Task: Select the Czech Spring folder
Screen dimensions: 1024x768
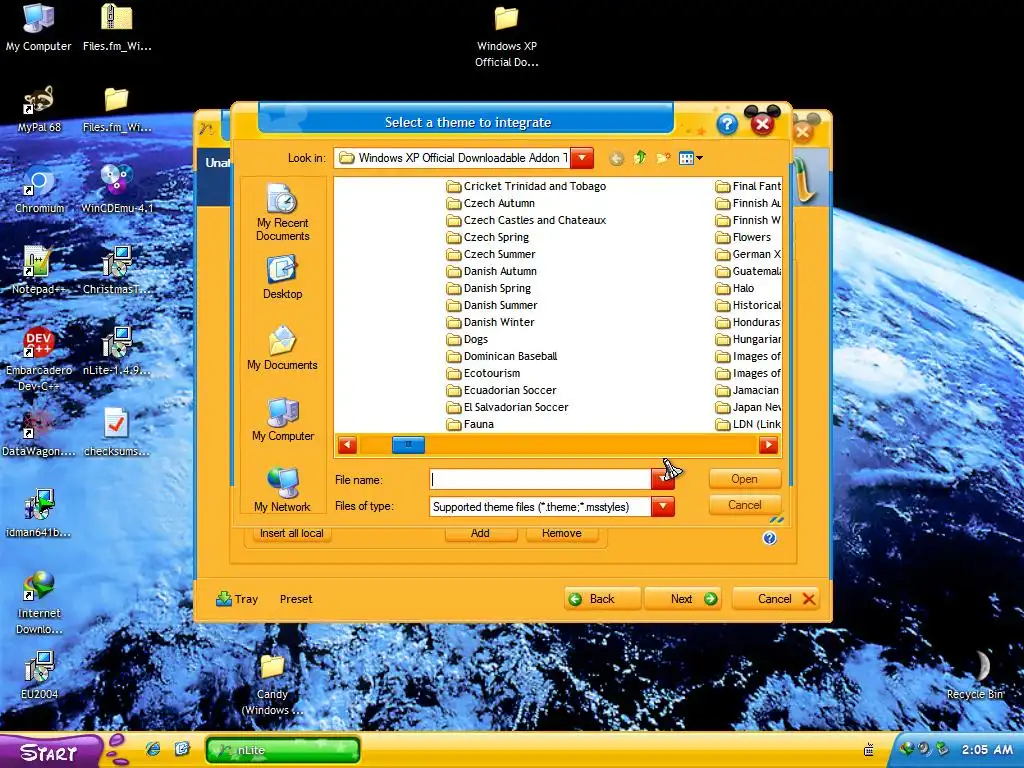Action: pos(488,237)
